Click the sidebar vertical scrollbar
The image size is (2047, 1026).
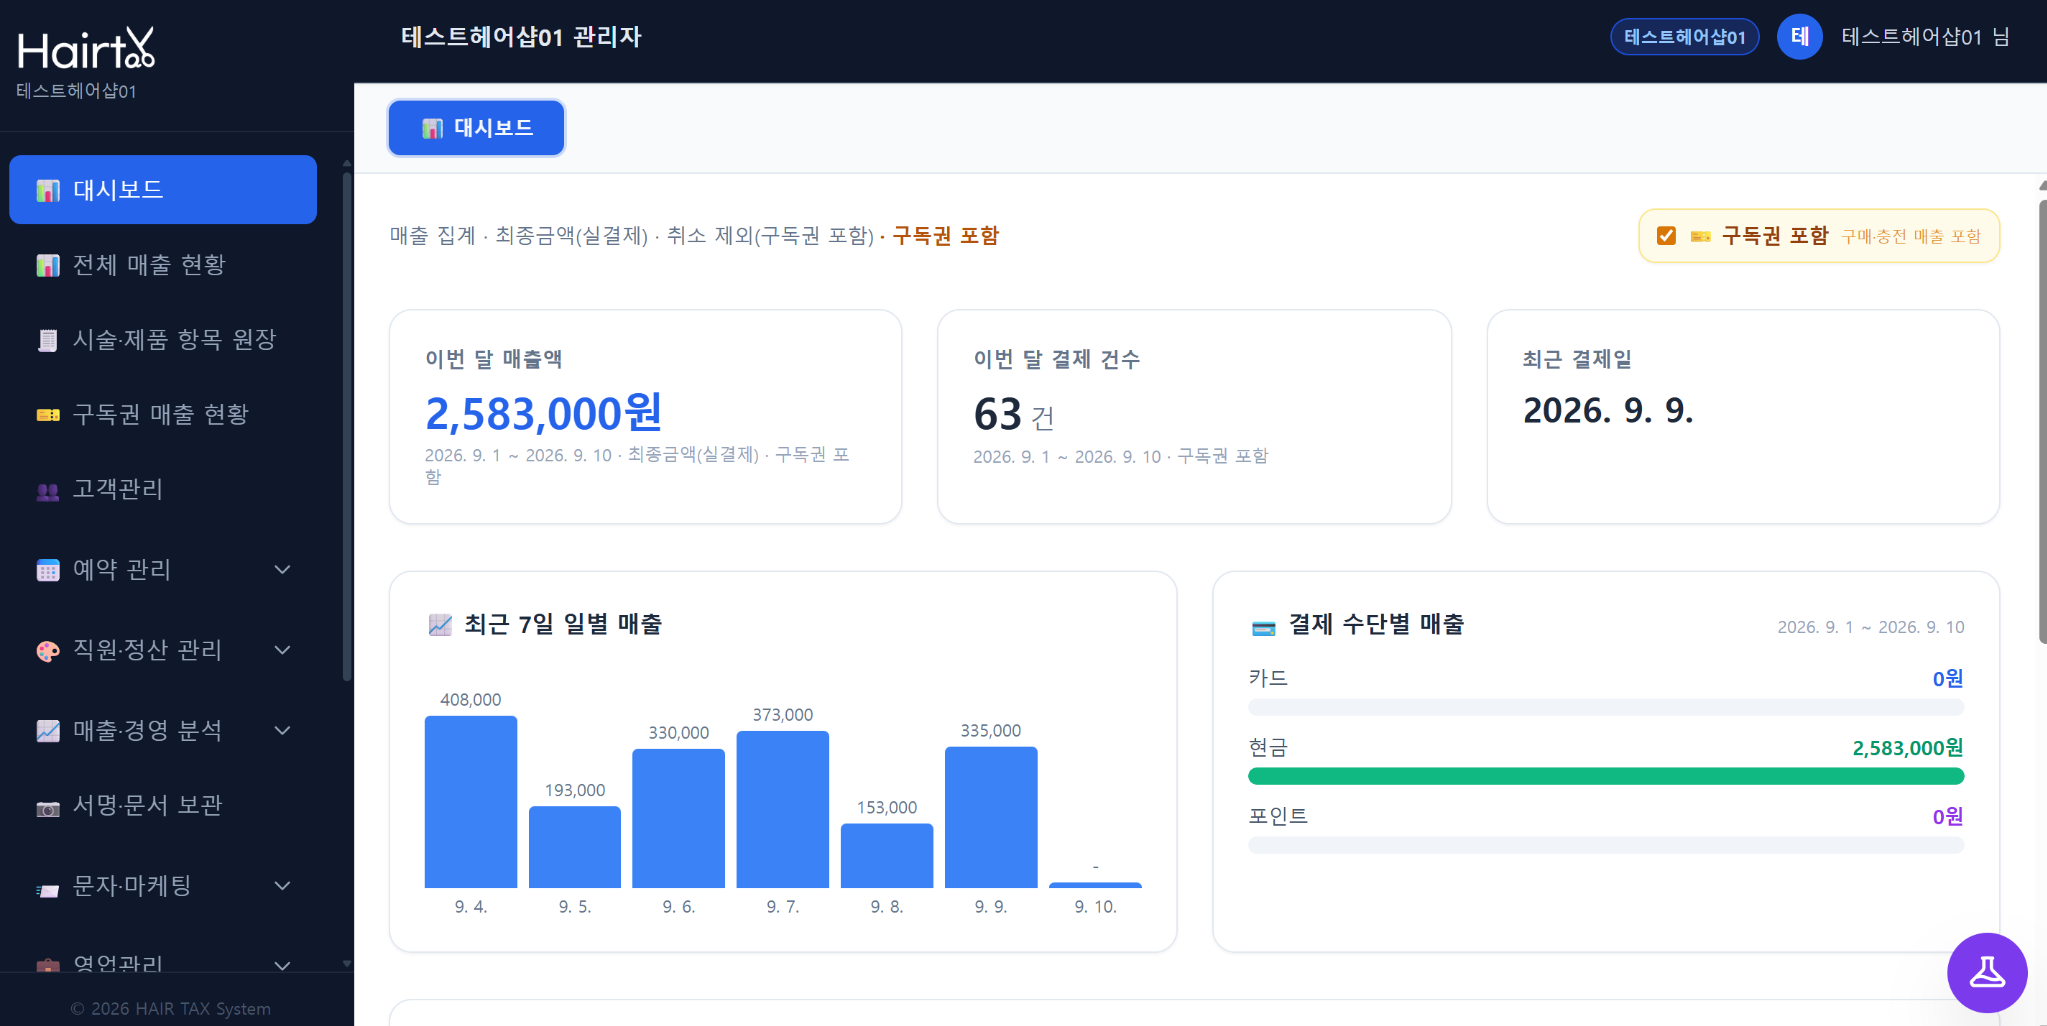click(x=347, y=425)
